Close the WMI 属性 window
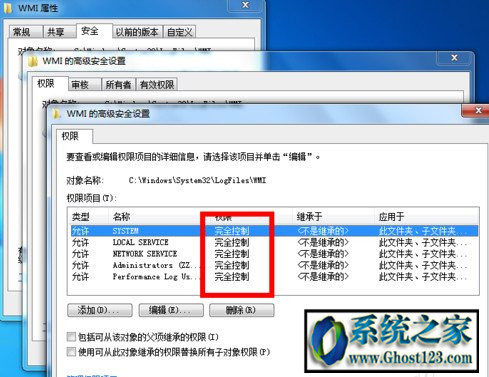 click(246, 5)
